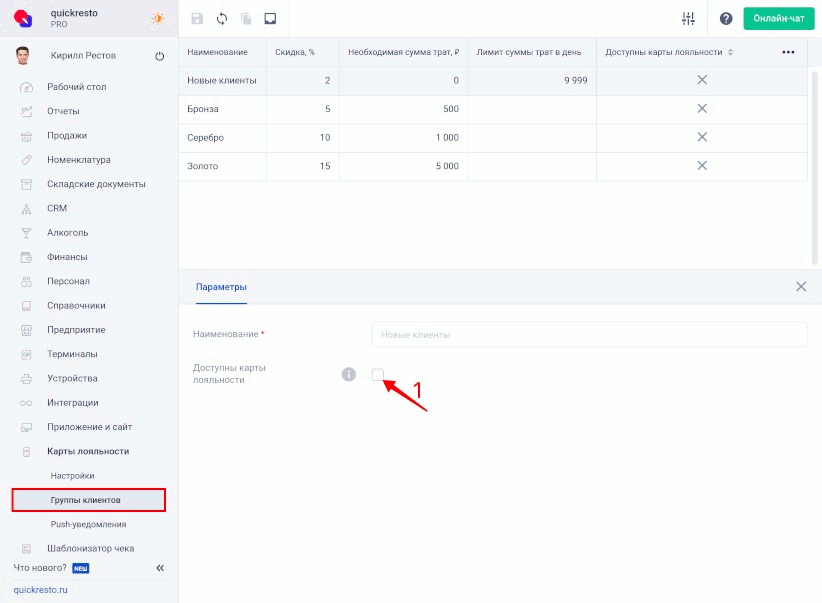Toggle the sun theme switch icon
The image size is (822, 603).
click(x=158, y=18)
